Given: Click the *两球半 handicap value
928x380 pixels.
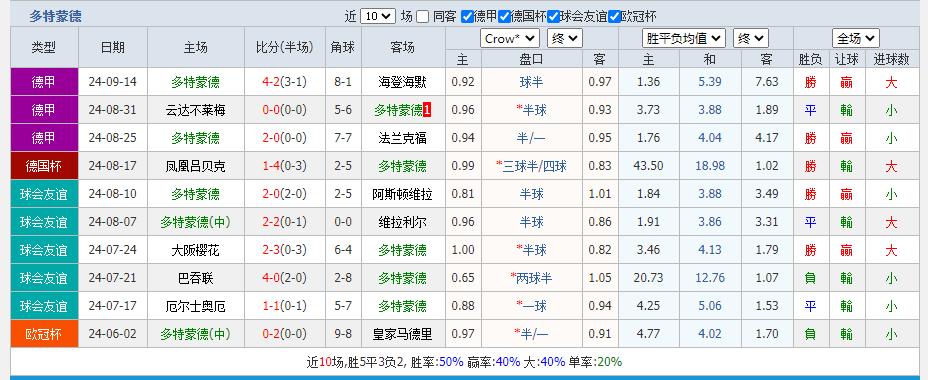Looking at the screenshot, I should [531, 278].
